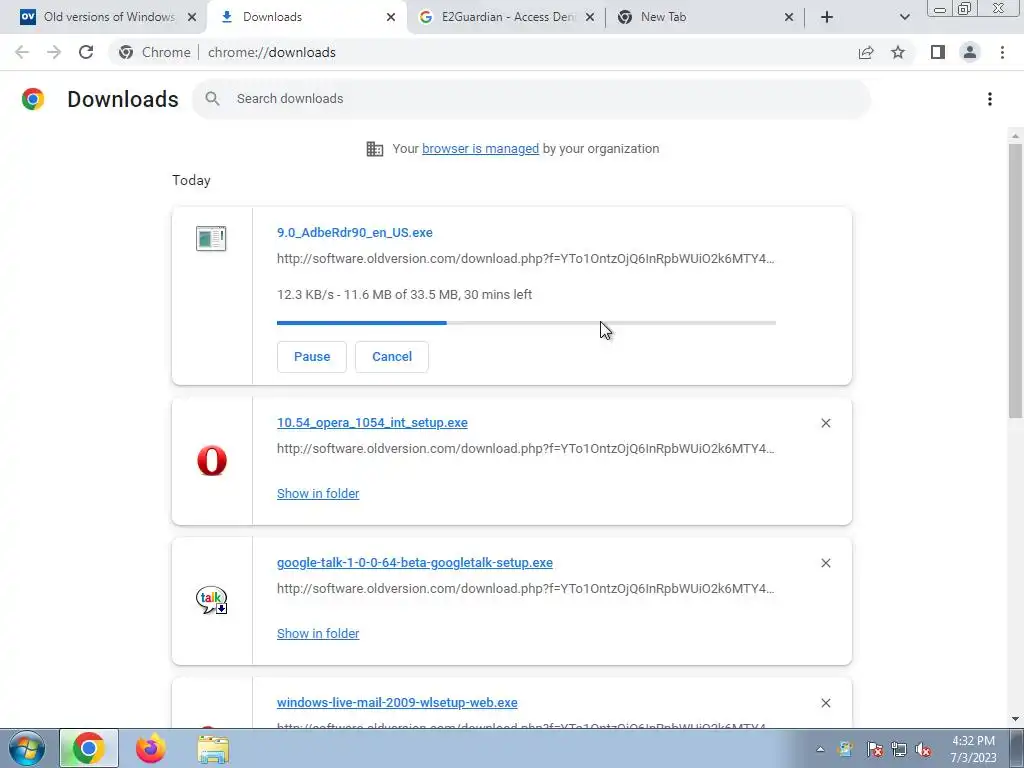Remove the google-talk entry from list

(825, 563)
